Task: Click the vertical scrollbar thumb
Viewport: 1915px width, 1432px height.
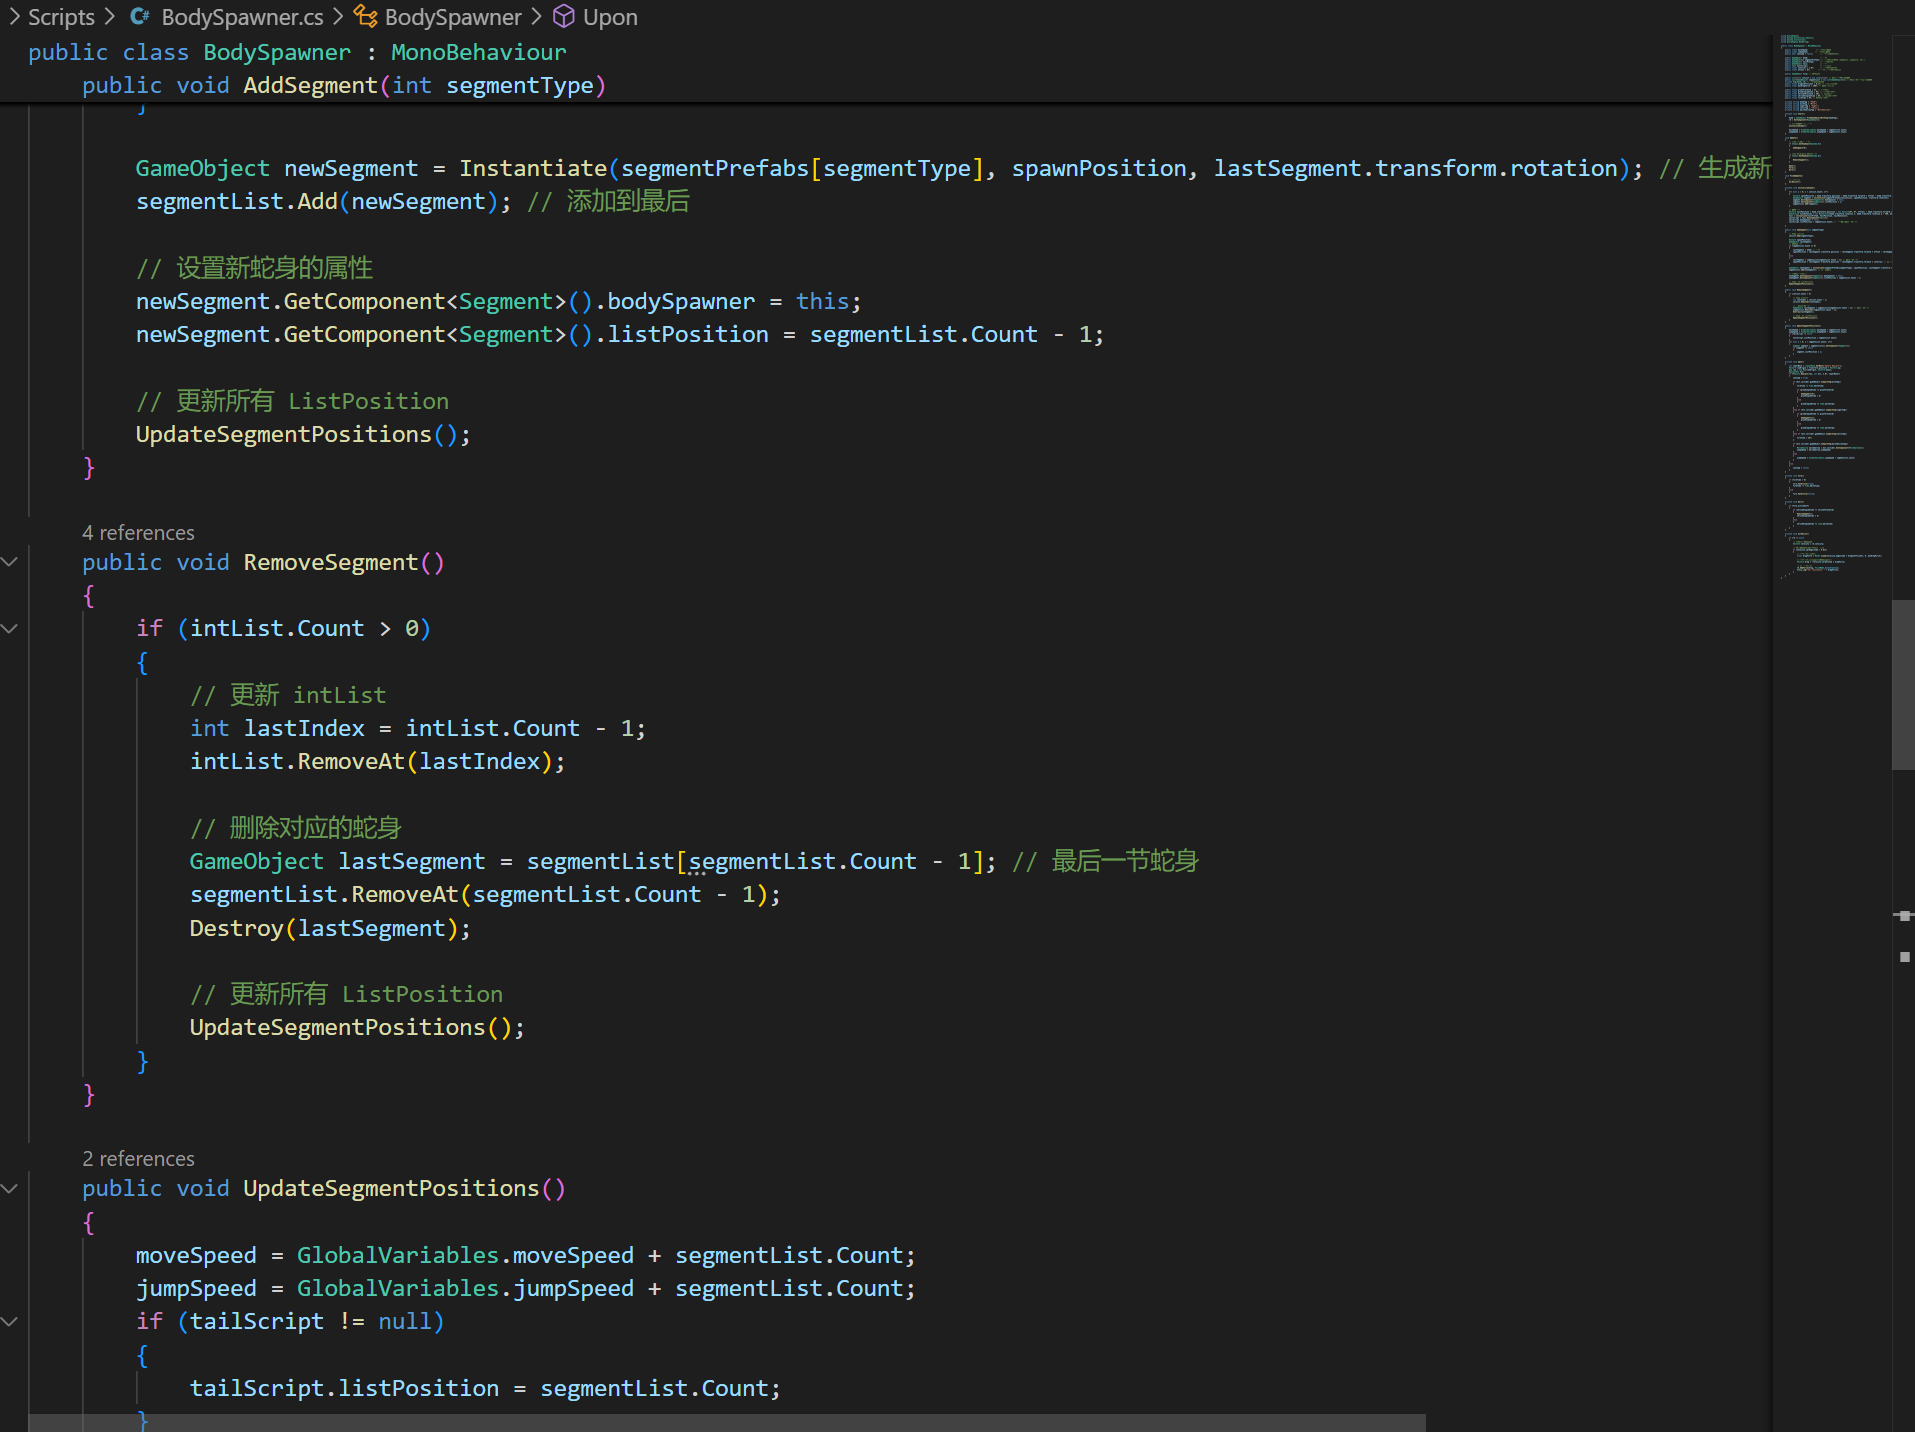Action: [1903, 685]
